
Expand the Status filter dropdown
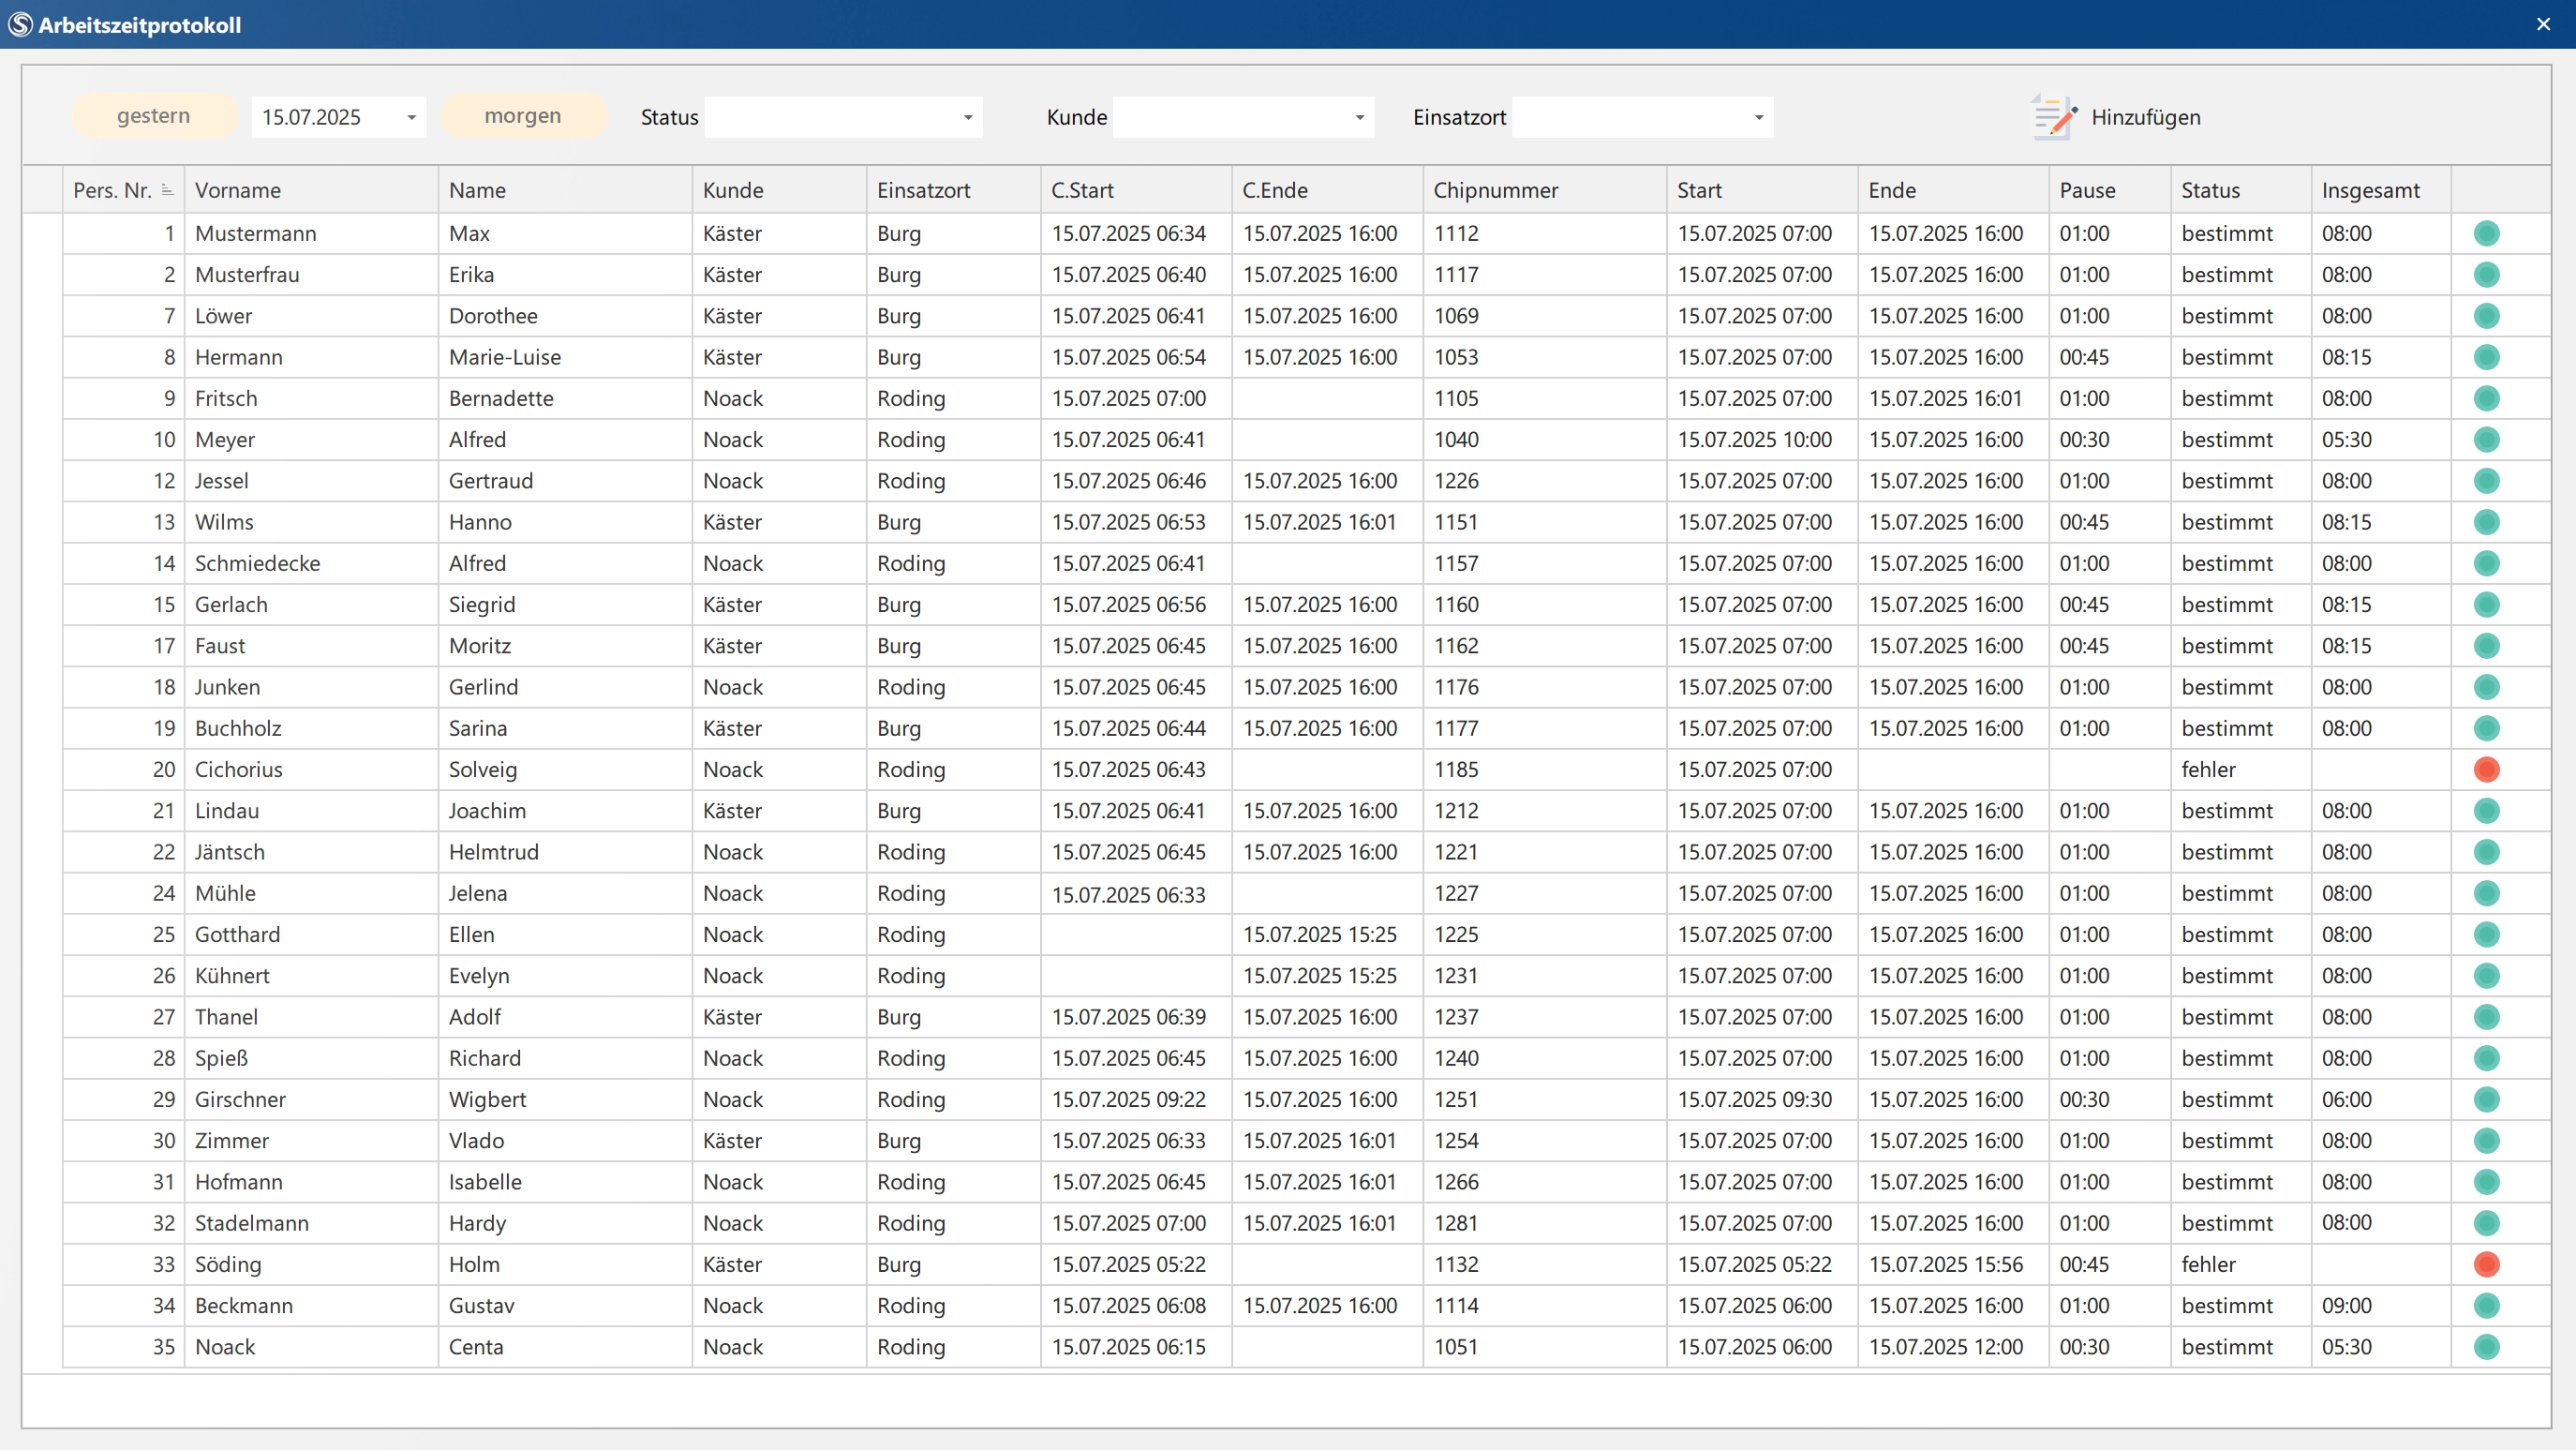[x=967, y=117]
